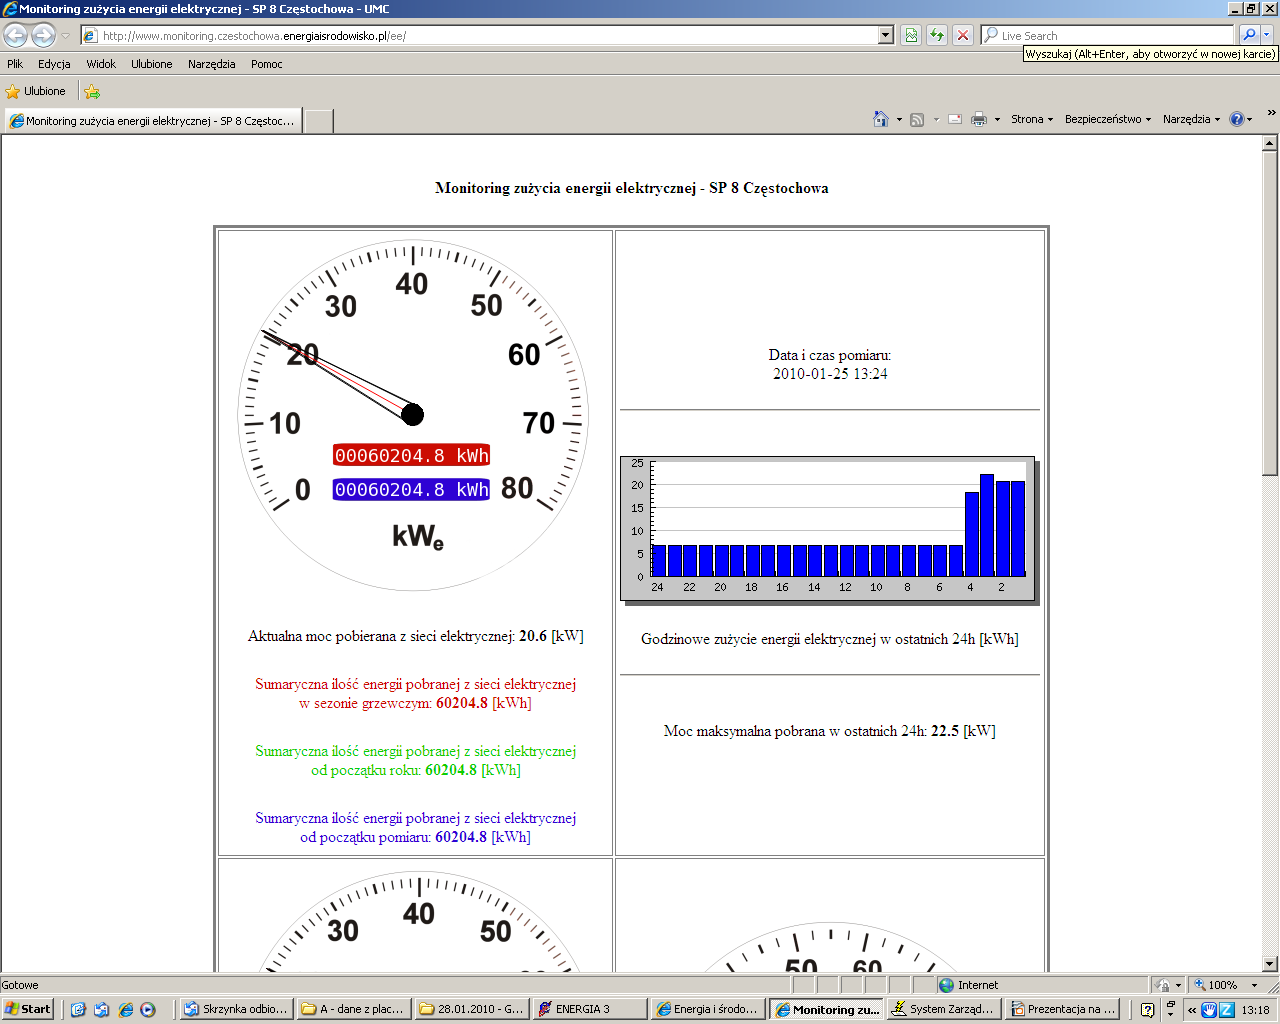The image size is (1280, 1024).
Task: Launch the first Quick Launch icon
Action: pos(79,1010)
